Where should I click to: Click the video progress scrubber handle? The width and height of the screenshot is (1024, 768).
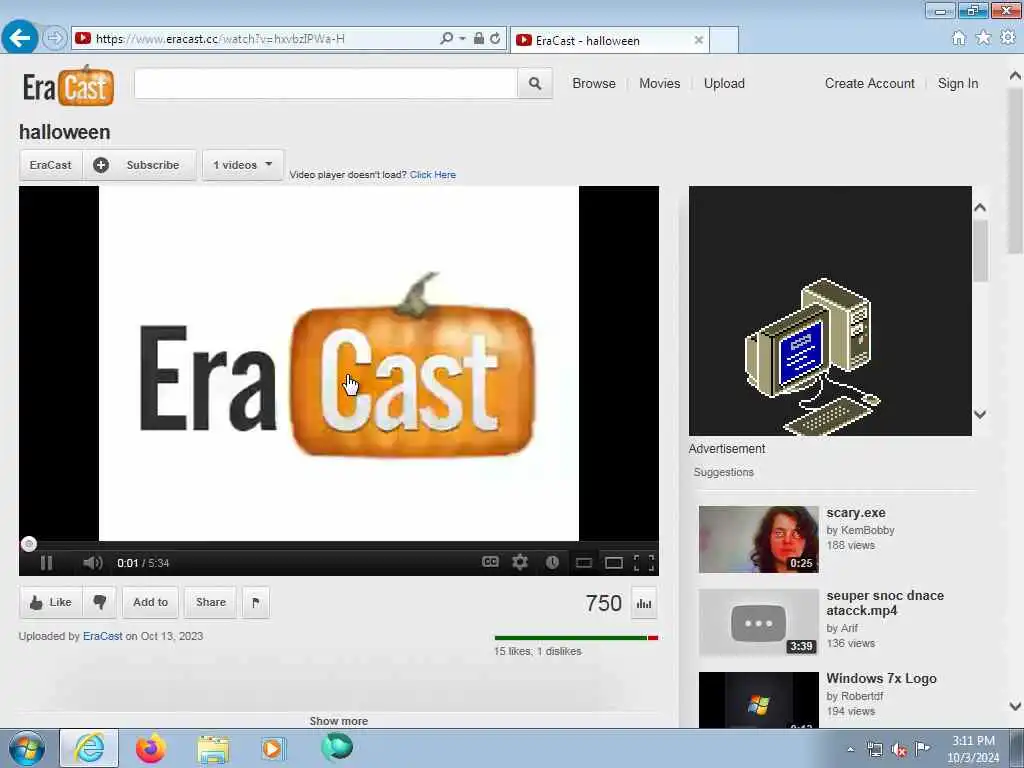click(29, 543)
